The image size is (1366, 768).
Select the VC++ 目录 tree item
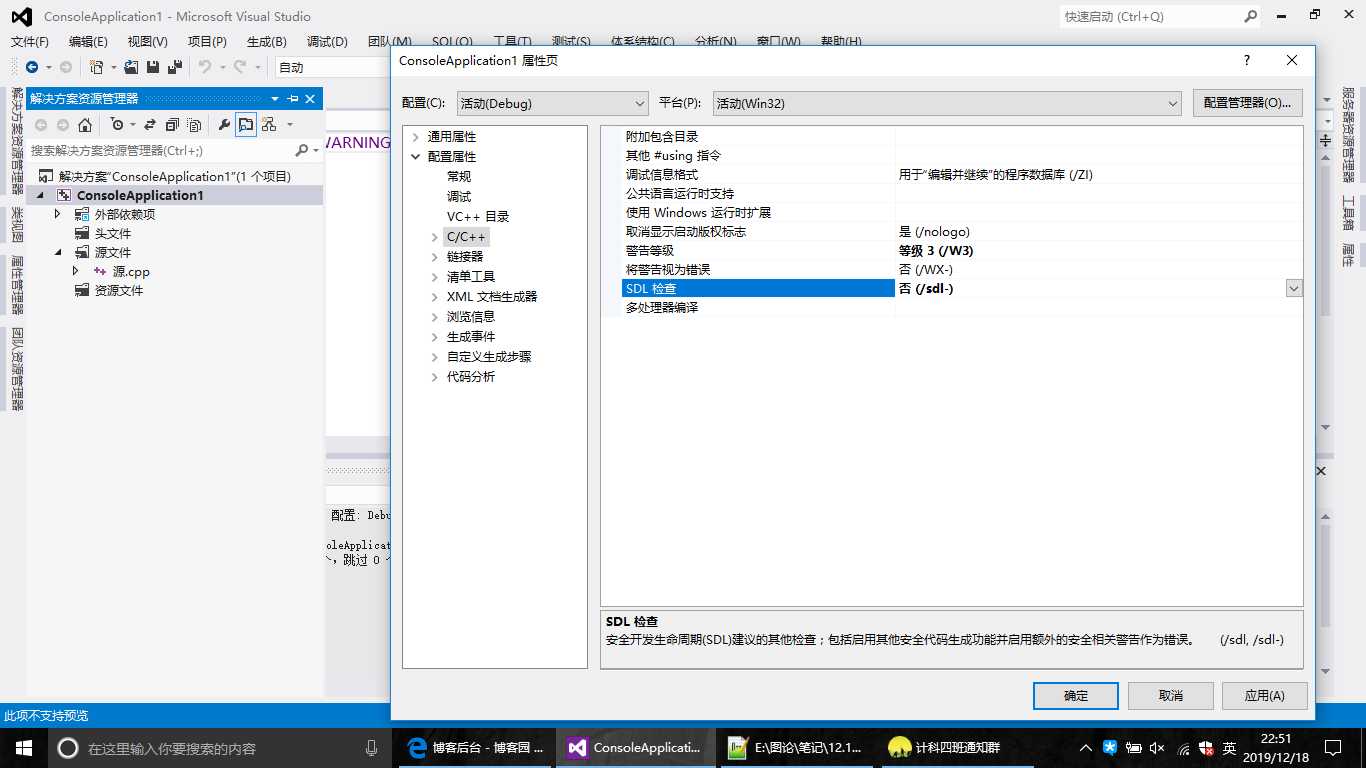pos(478,216)
